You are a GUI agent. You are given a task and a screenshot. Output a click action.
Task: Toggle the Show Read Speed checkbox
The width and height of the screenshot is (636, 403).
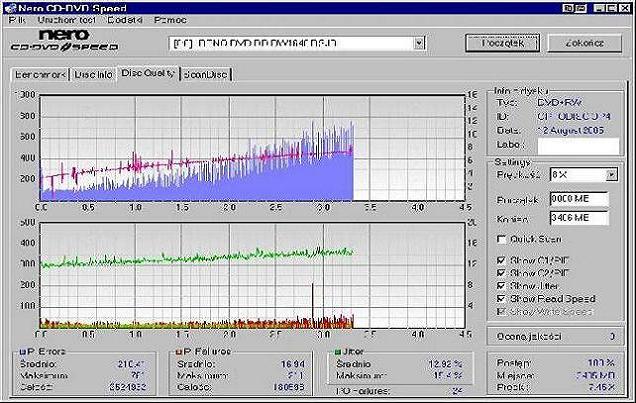click(x=502, y=299)
